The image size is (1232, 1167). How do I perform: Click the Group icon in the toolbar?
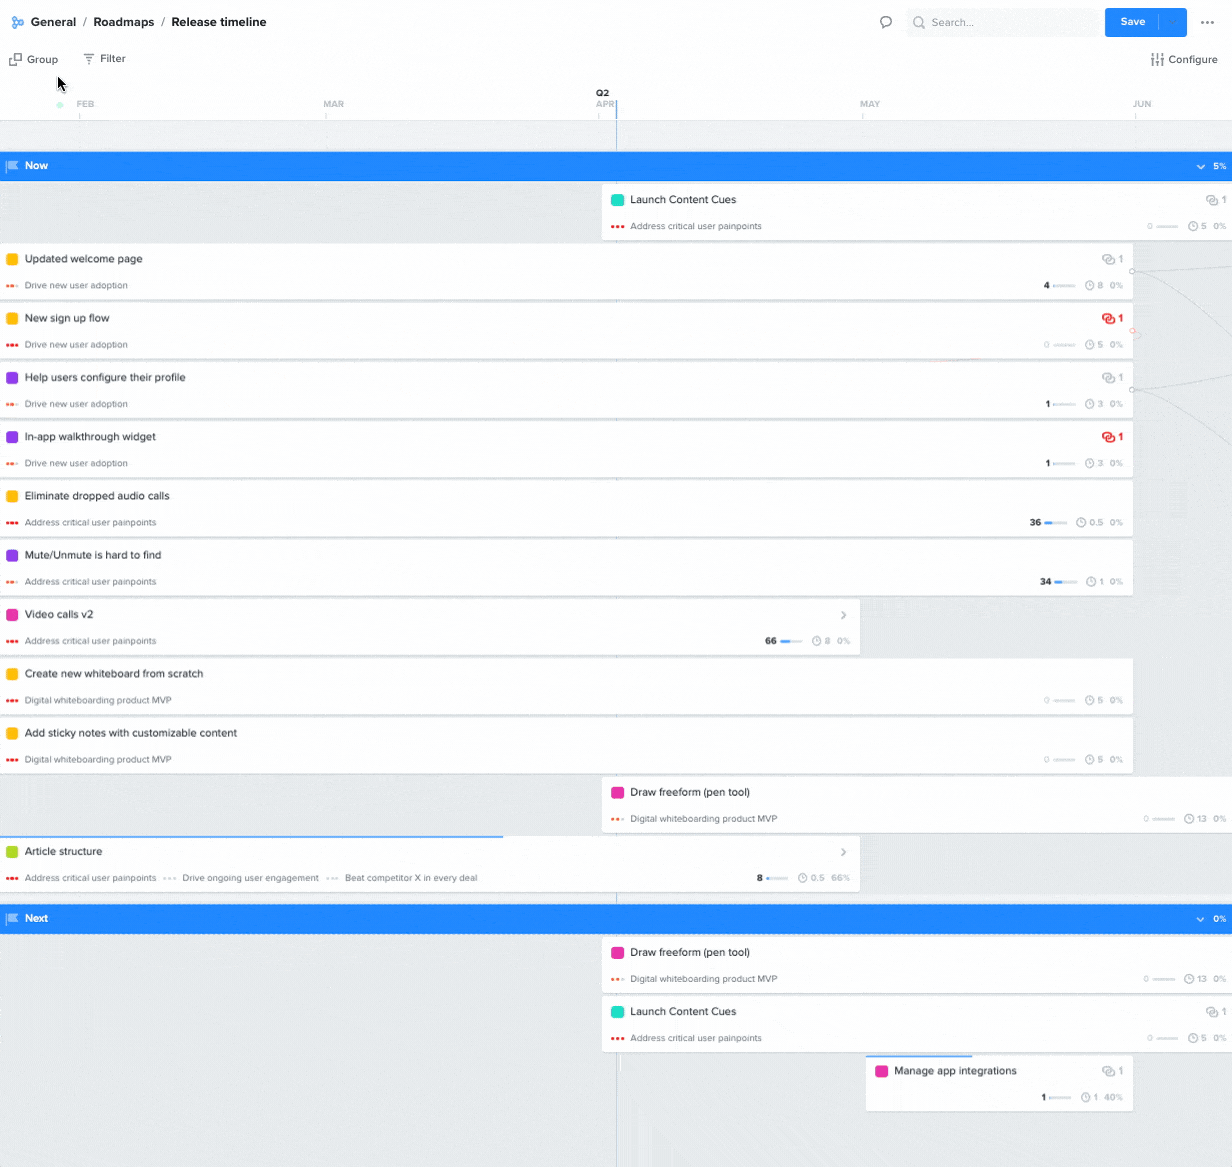(15, 60)
